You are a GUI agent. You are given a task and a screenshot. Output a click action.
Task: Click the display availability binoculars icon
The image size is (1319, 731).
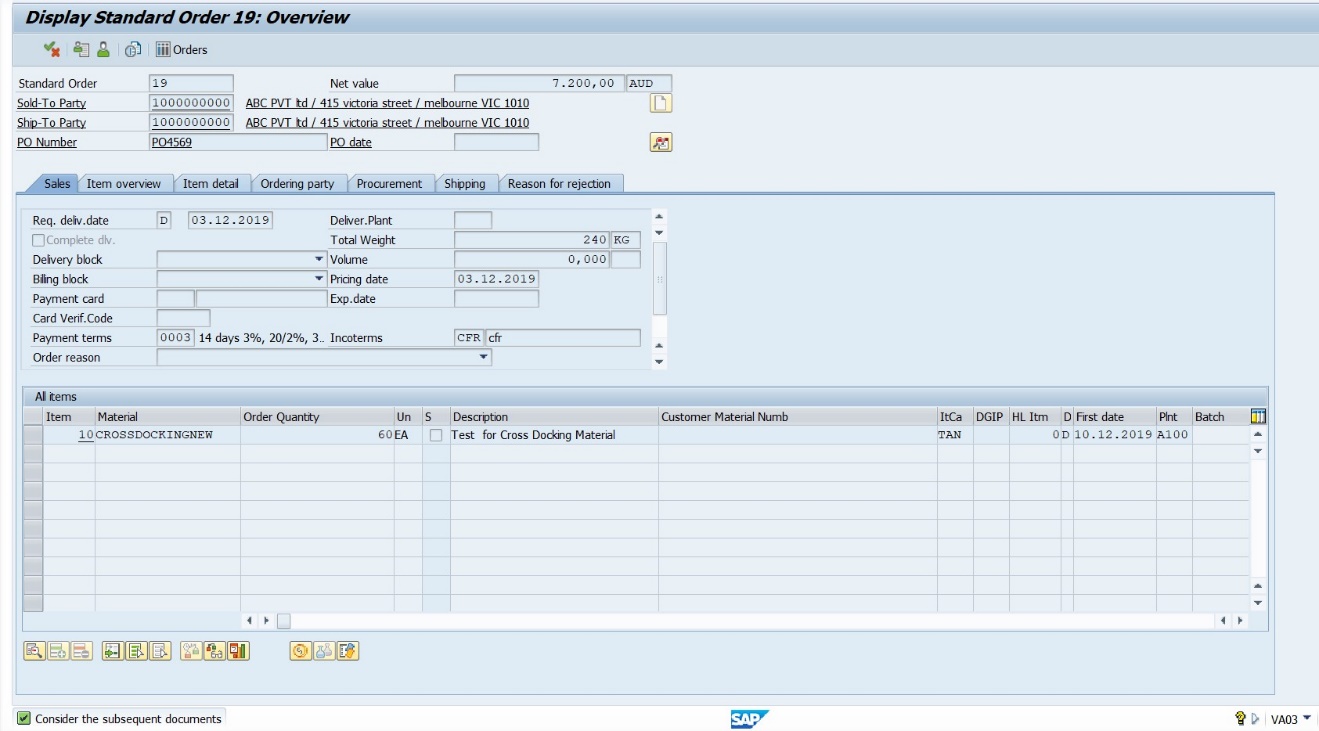[x=215, y=651]
